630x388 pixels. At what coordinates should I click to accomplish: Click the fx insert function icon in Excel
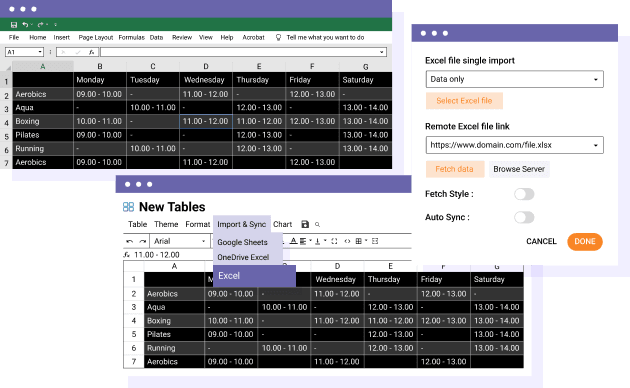tap(92, 52)
